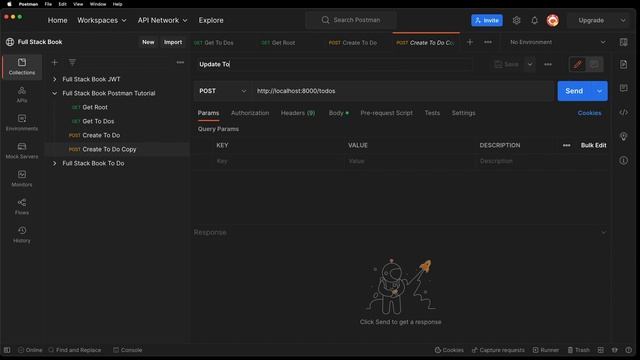Open the POST method dropdown
The width and height of the screenshot is (640, 360).
pos(222,91)
